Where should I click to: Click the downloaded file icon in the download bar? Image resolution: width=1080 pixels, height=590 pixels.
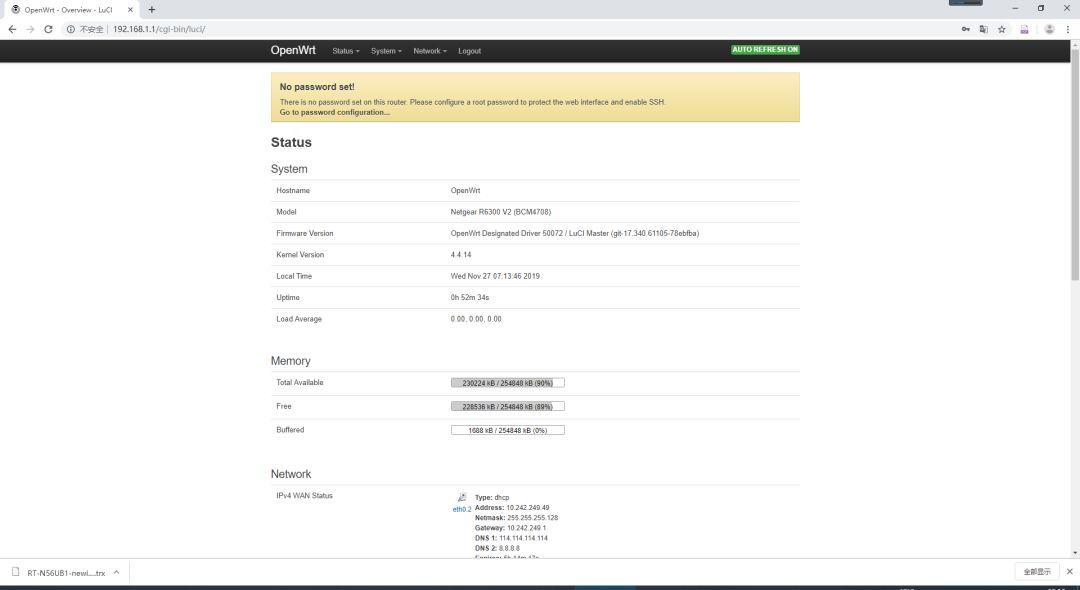point(15,572)
